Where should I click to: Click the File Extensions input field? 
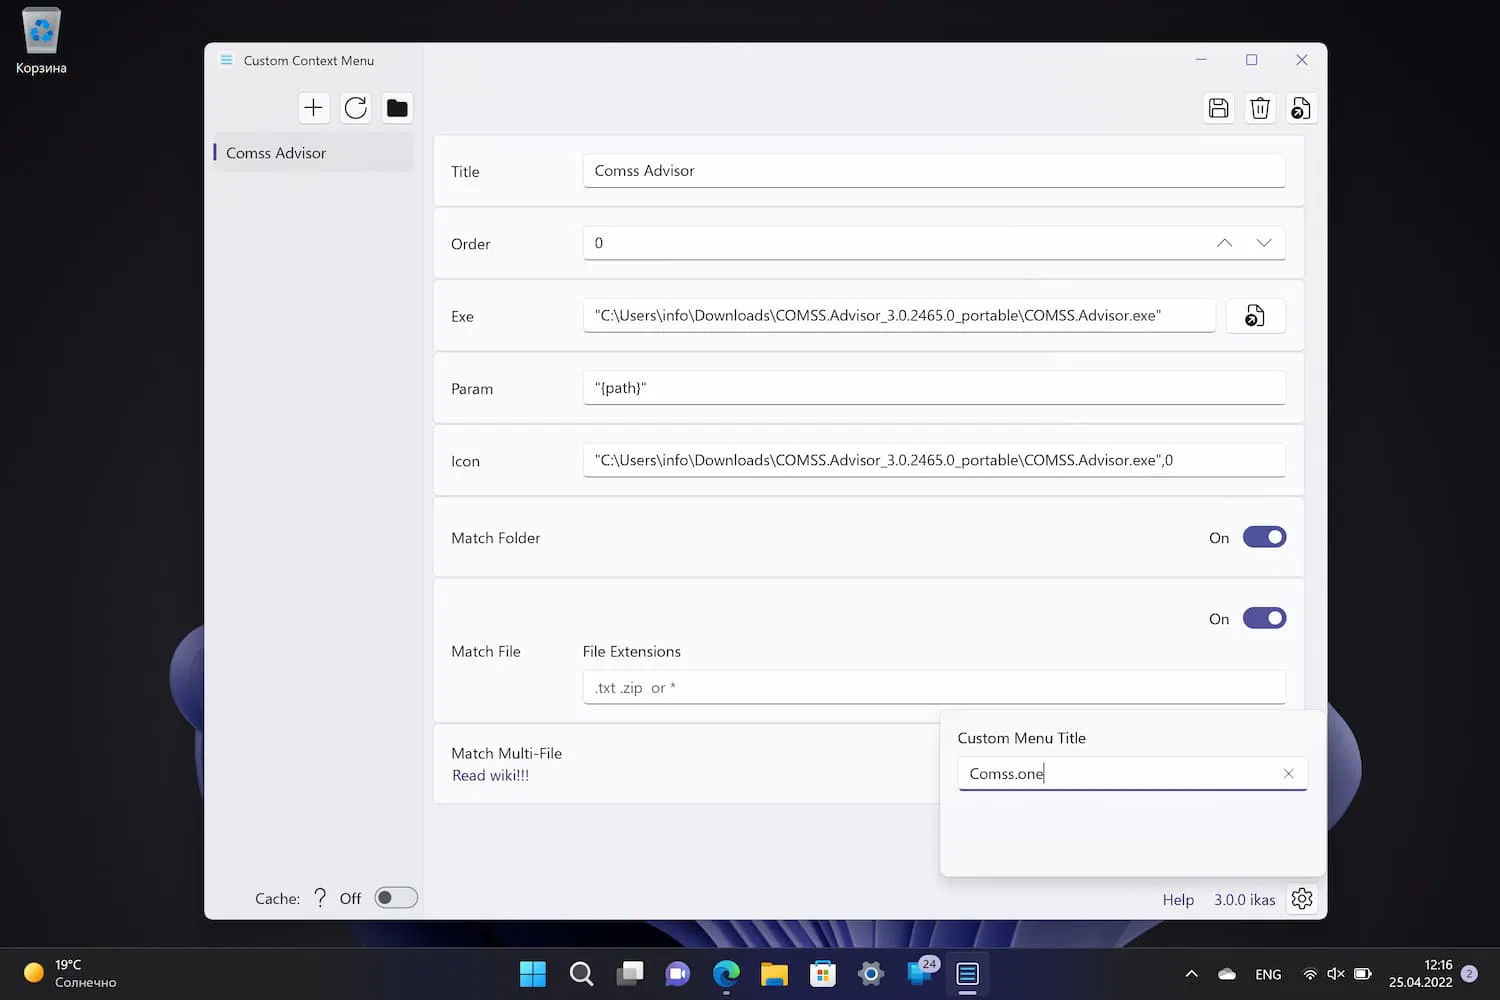(x=934, y=688)
